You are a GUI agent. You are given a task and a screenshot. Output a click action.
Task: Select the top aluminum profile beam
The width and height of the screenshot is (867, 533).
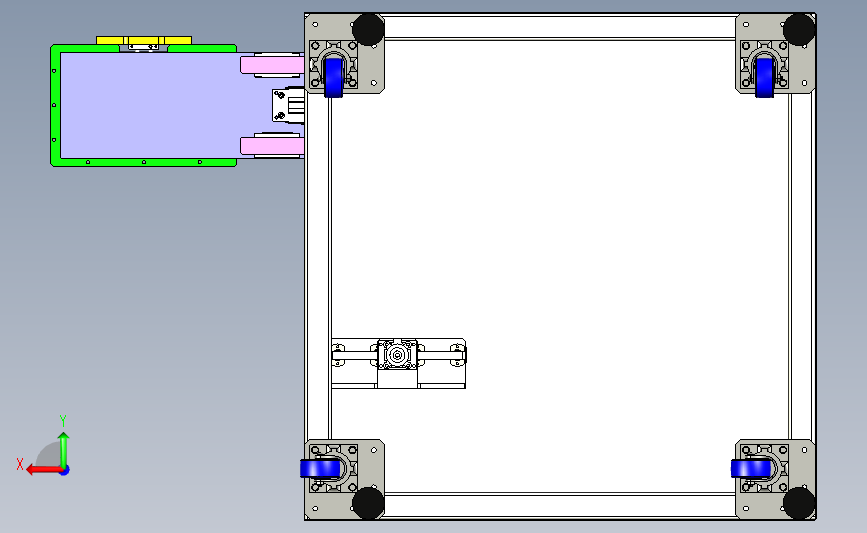pos(560,27)
